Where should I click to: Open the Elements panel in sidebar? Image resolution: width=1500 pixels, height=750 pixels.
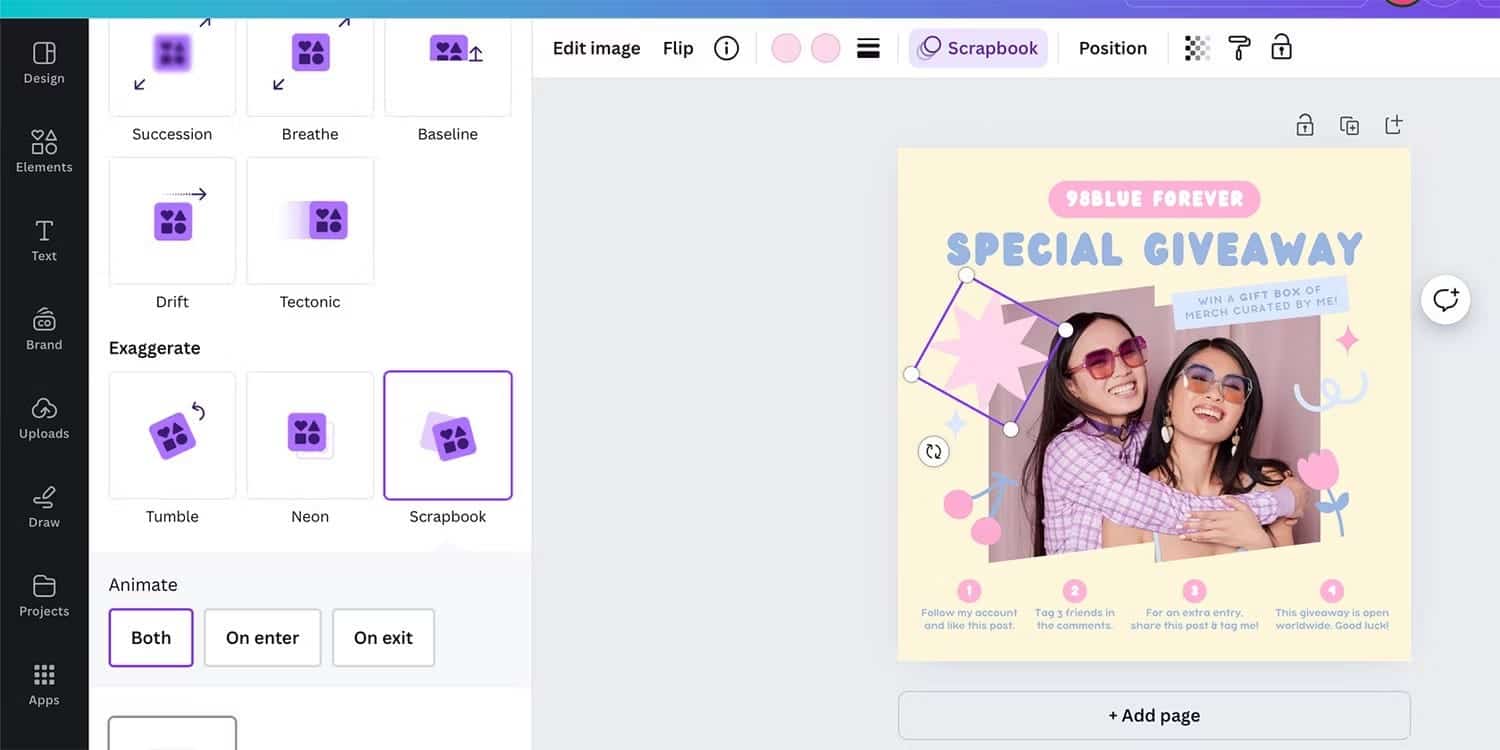[x=44, y=151]
